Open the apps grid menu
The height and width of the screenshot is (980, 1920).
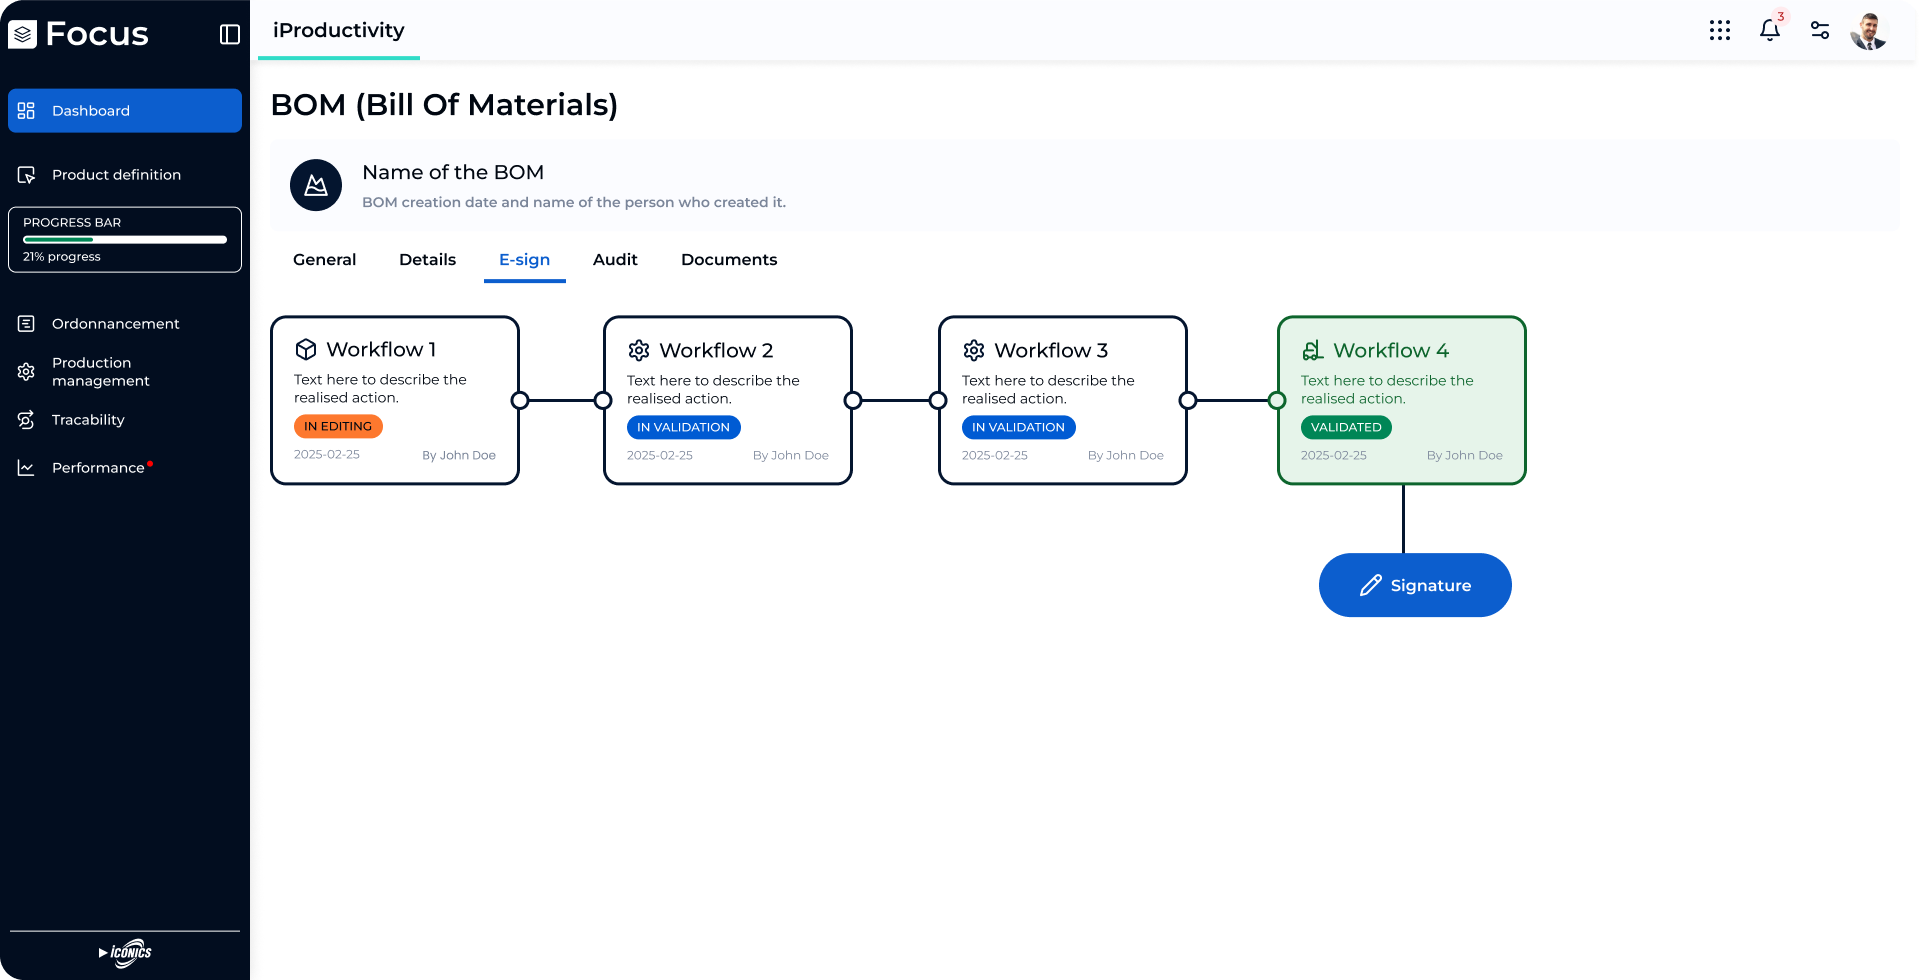click(x=1720, y=31)
